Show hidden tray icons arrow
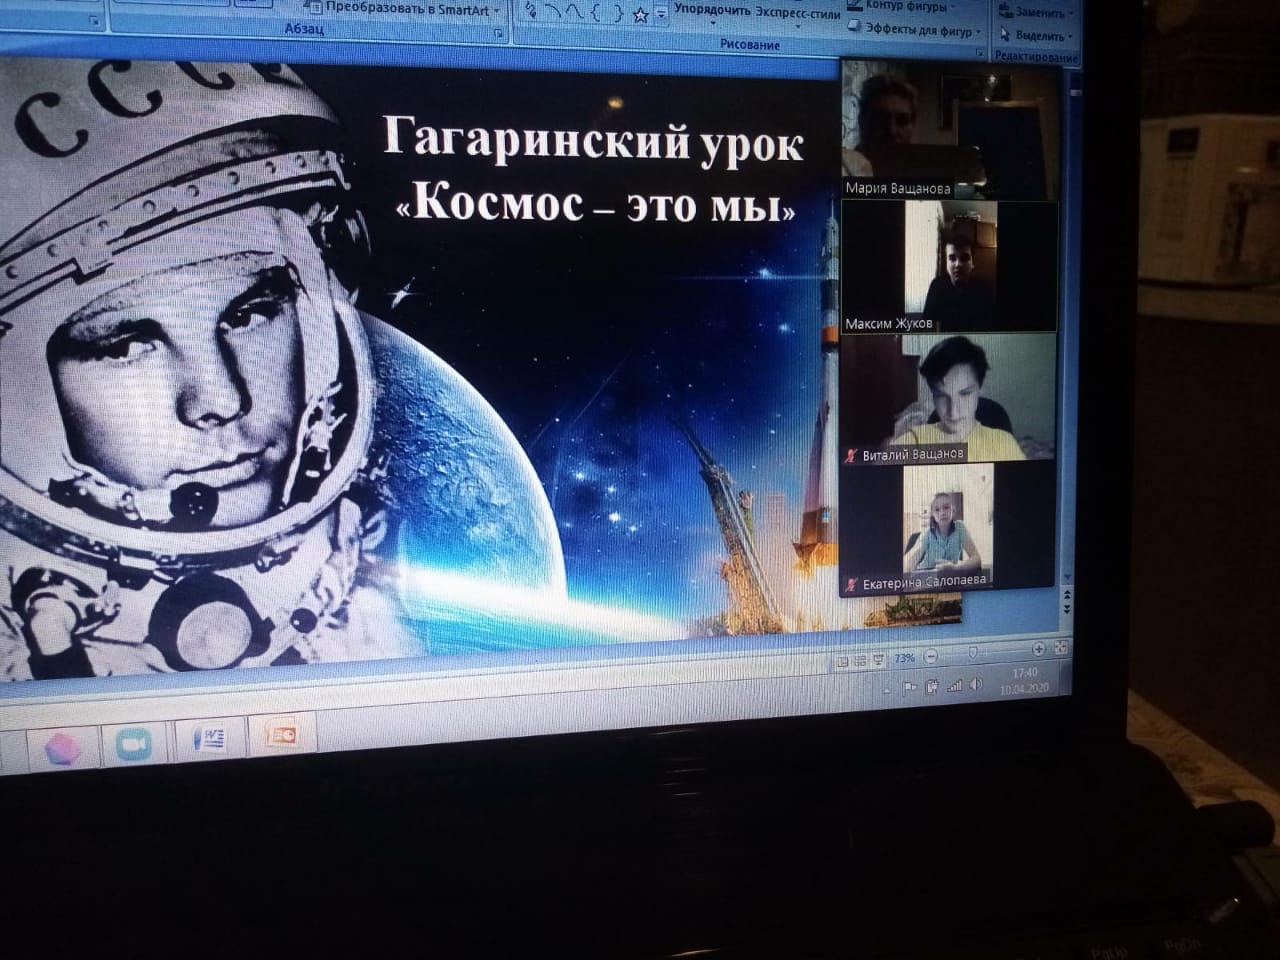Viewport: 1280px width, 960px height. tap(887, 691)
